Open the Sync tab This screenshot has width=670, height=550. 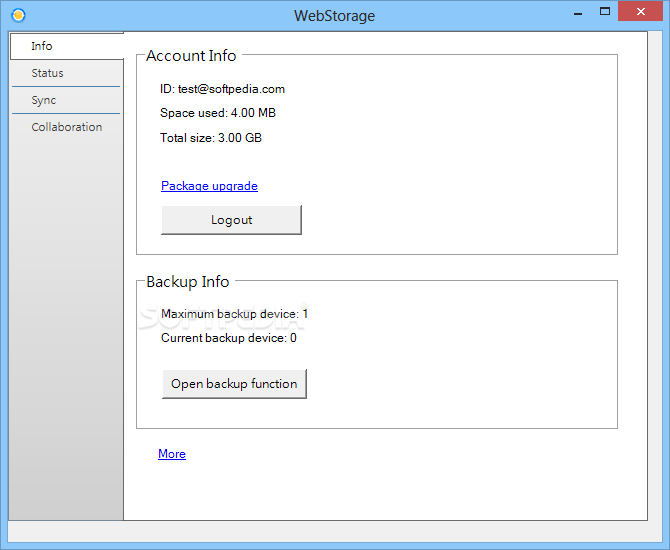tap(66, 100)
